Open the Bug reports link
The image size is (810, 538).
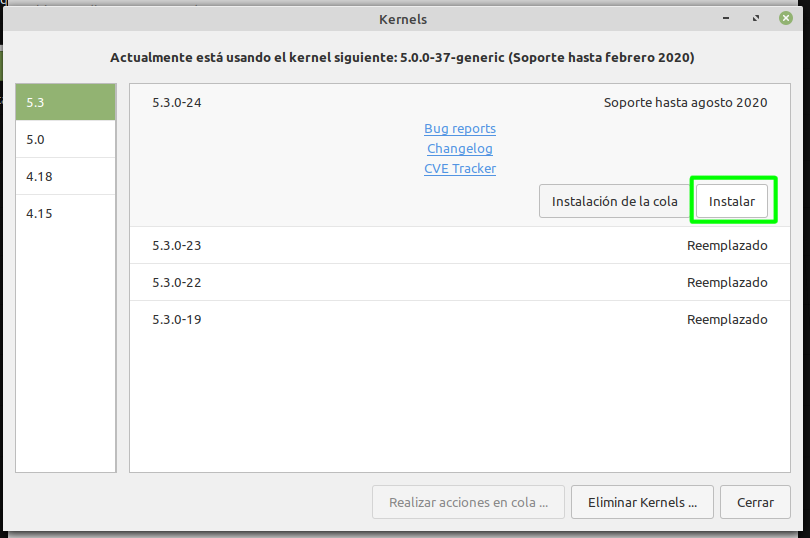coord(460,129)
